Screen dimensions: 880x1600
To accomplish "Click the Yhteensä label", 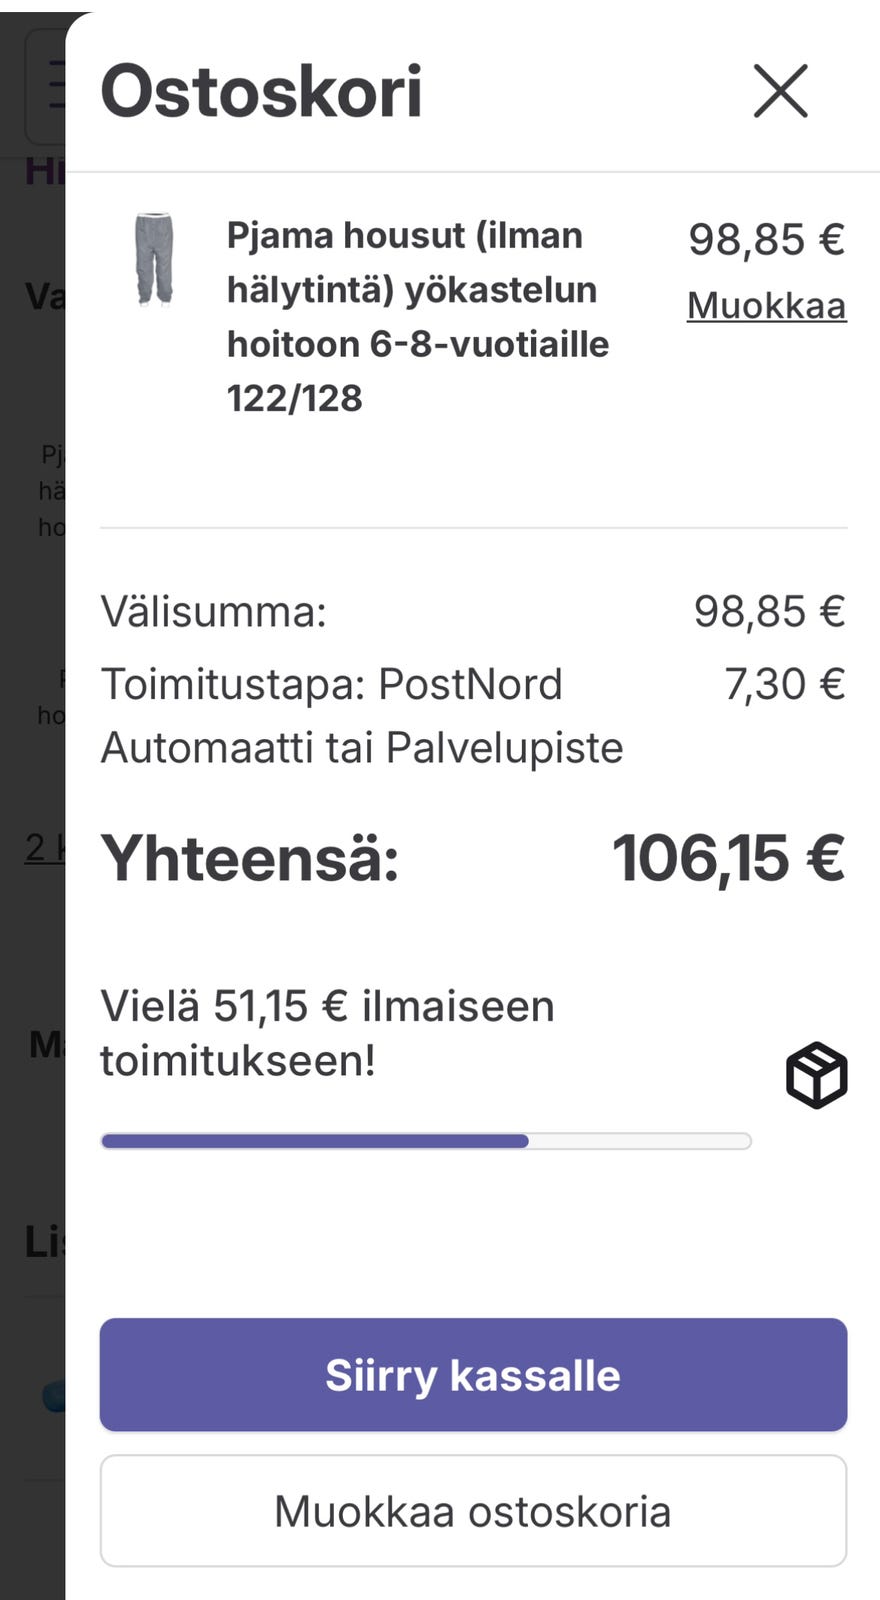I will 250,858.
